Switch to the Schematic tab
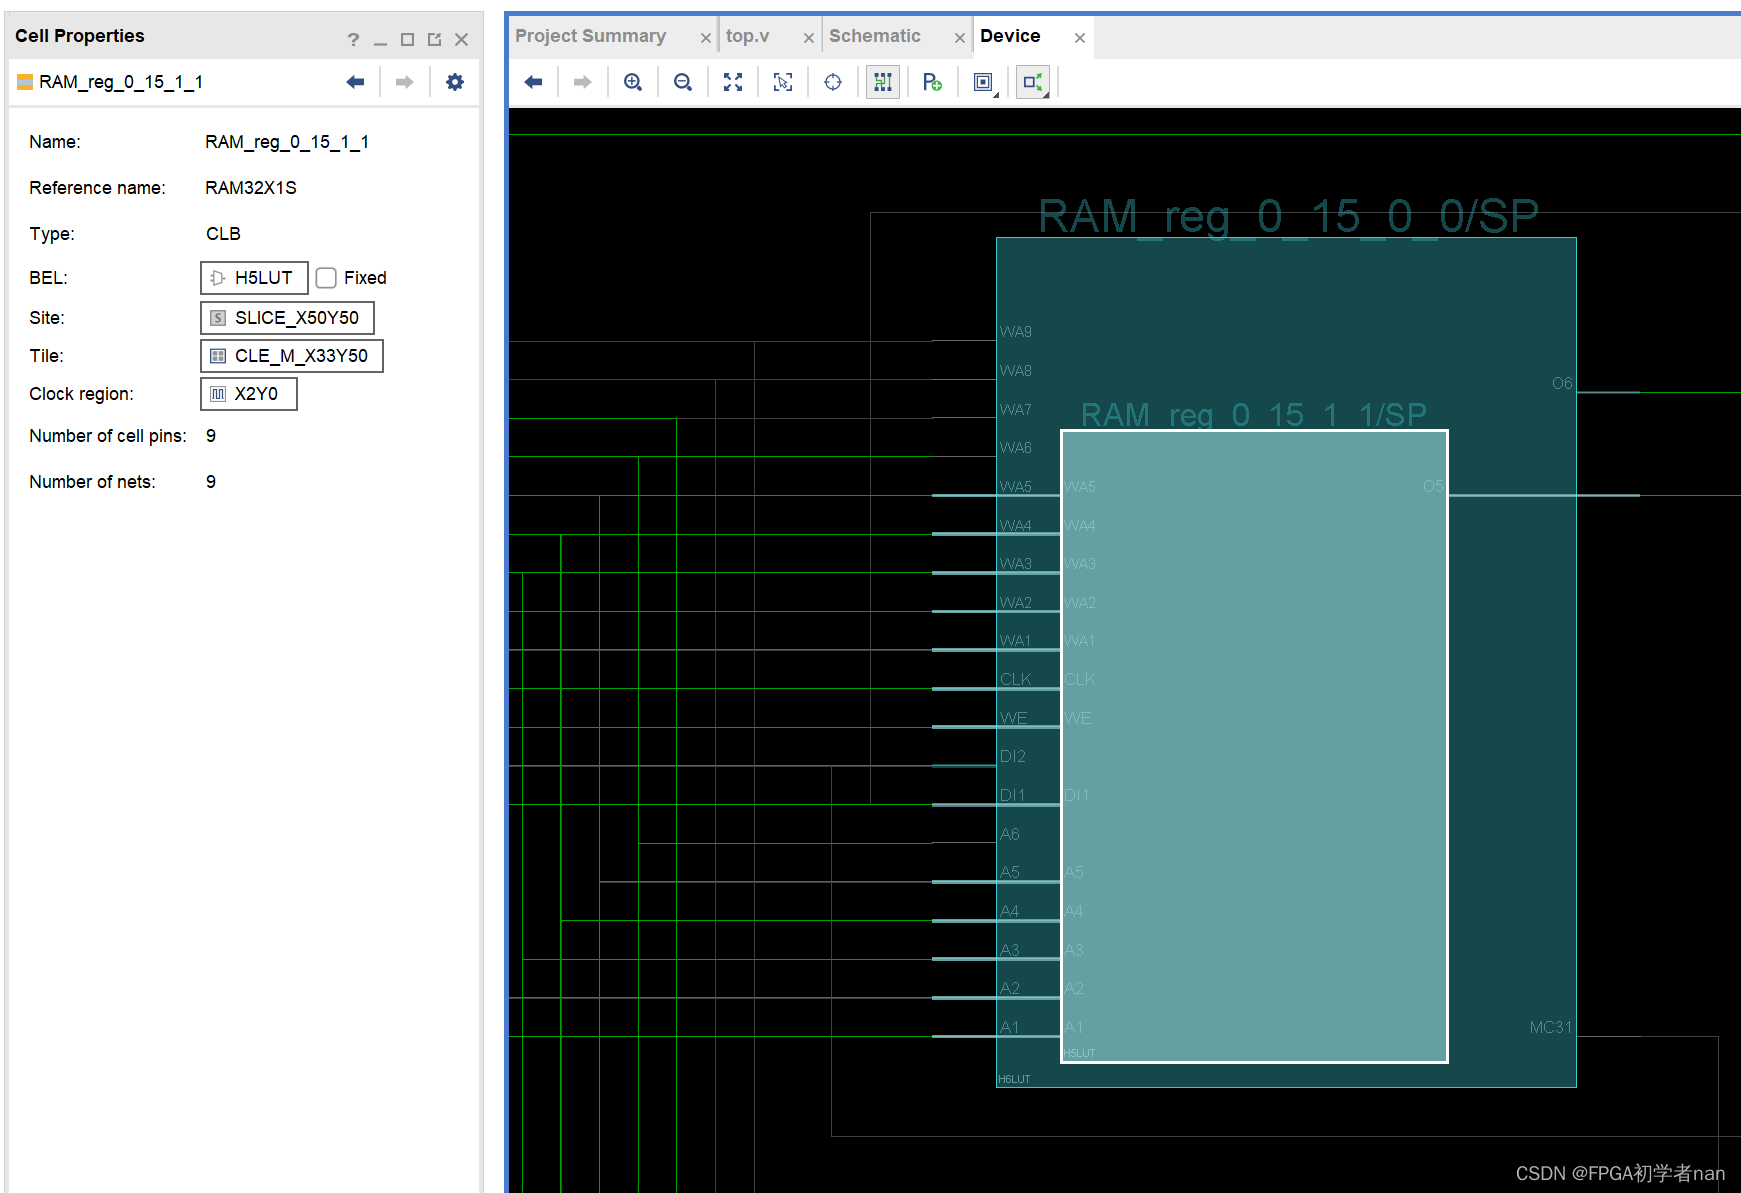Image resolution: width=1741 pixels, height=1193 pixels. coord(874,35)
